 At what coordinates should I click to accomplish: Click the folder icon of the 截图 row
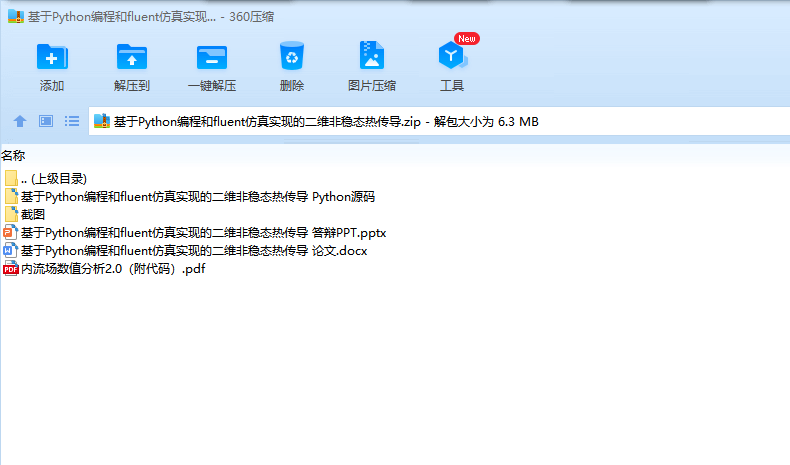coord(11,215)
